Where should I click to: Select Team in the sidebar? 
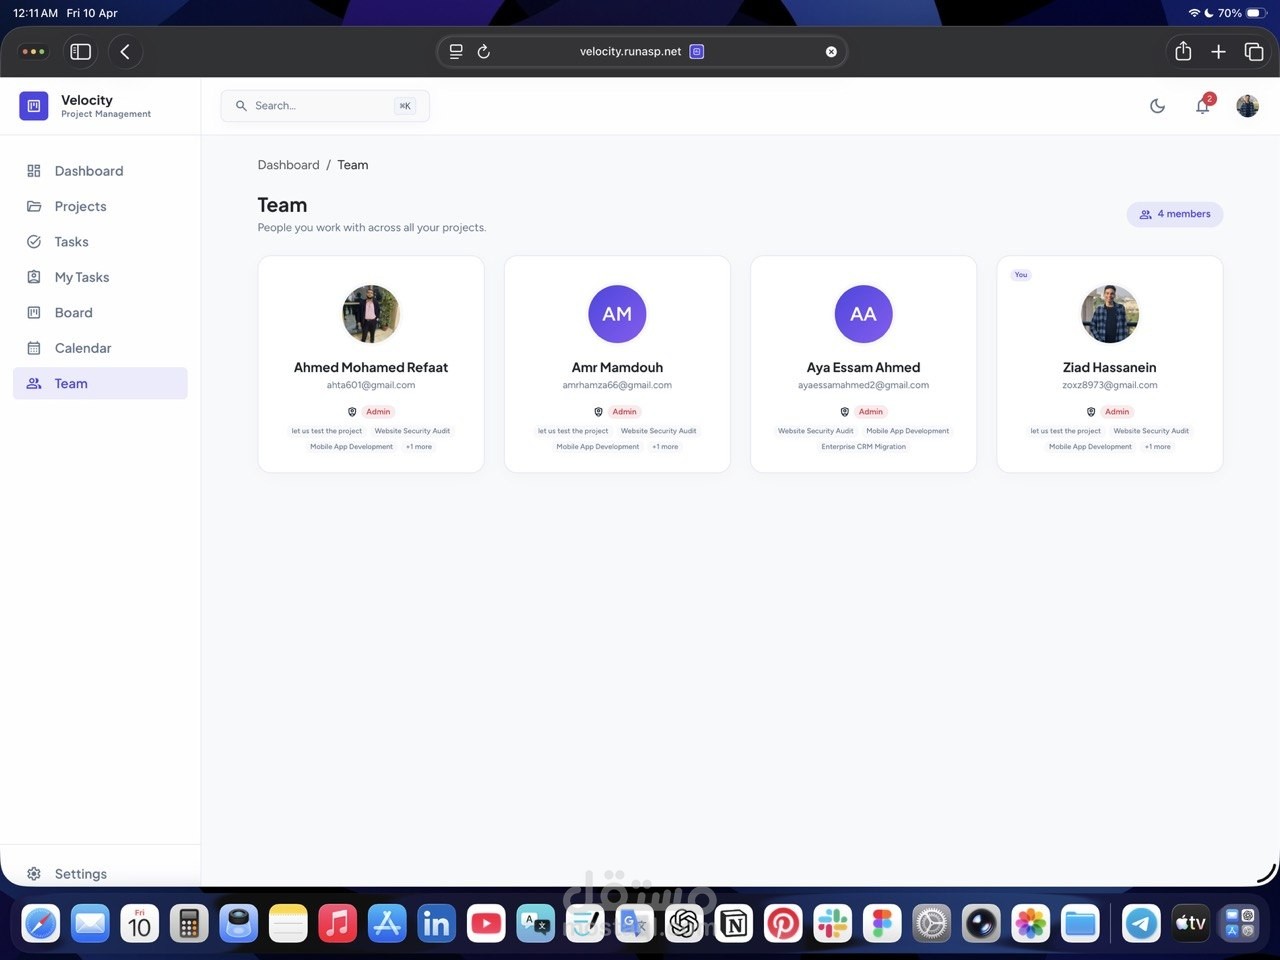(100, 383)
